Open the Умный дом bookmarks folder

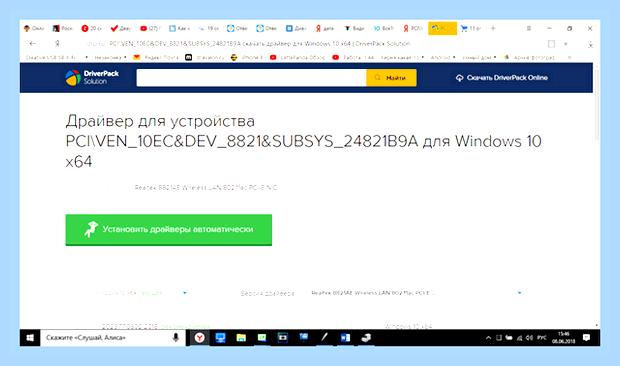pyautogui.click(x=479, y=57)
